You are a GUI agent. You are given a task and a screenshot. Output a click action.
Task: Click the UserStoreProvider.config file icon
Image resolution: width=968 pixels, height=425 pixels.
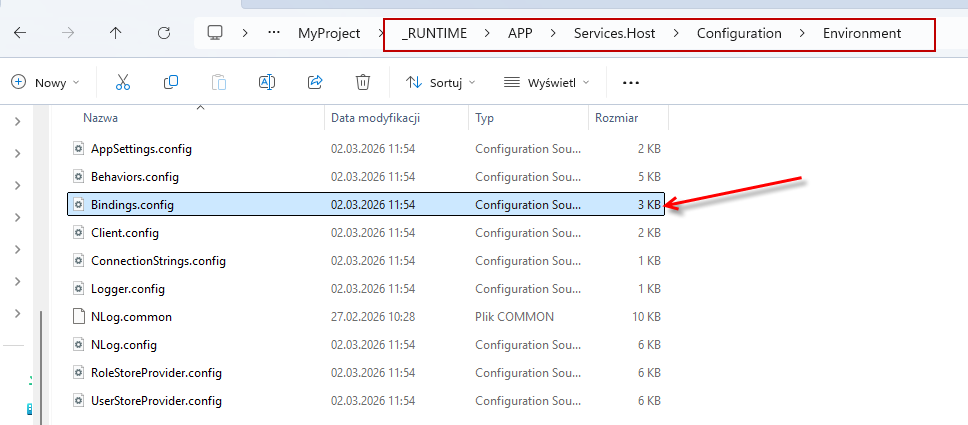[x=78, y=401]
